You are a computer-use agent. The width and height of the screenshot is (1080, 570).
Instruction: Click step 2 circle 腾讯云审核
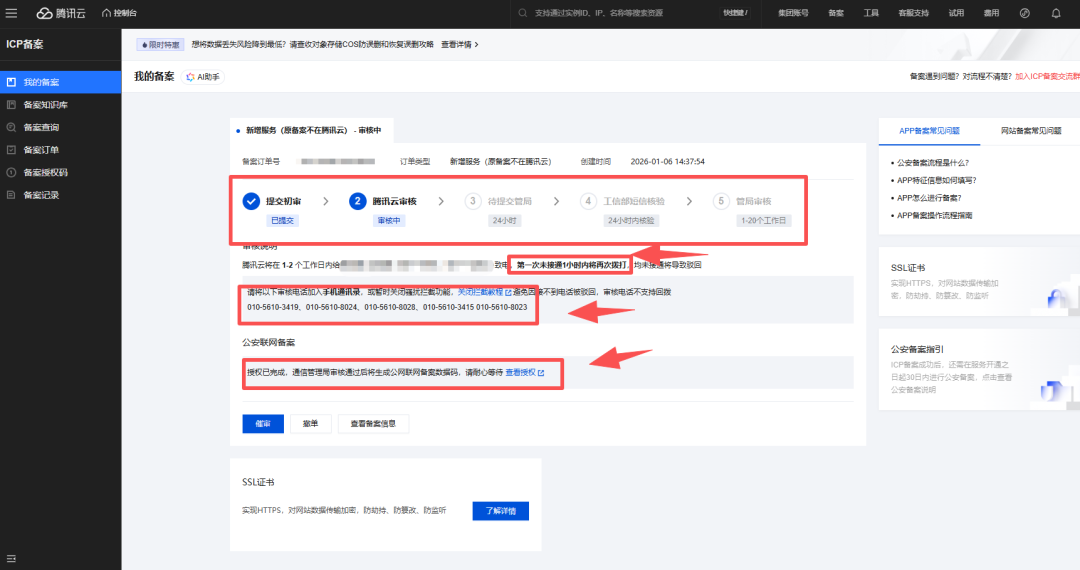tap(357, 201)
